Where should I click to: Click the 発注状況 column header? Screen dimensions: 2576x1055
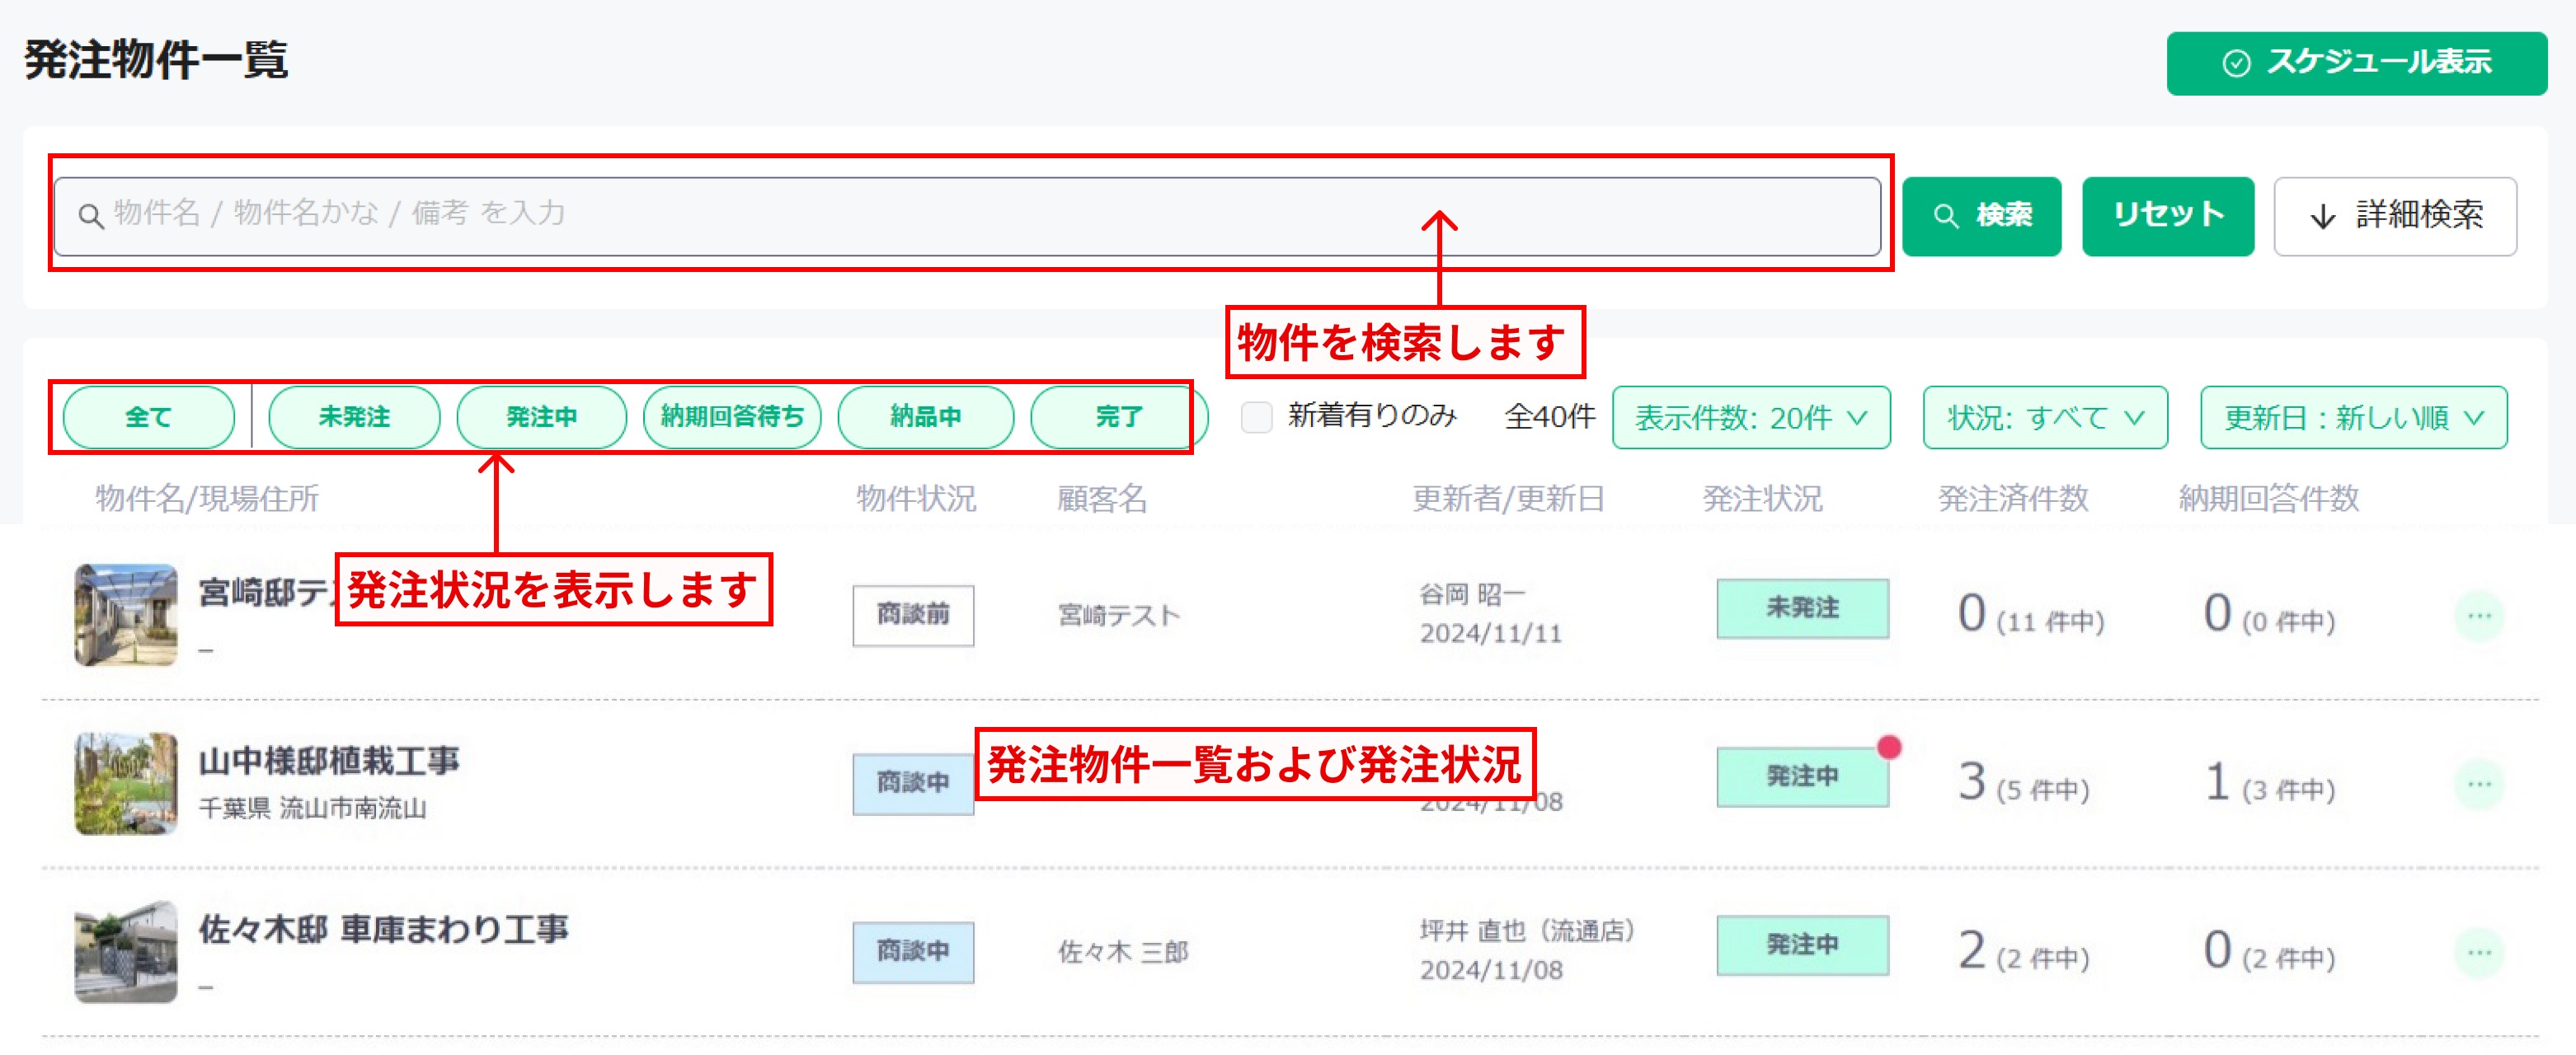(1762, 498)
